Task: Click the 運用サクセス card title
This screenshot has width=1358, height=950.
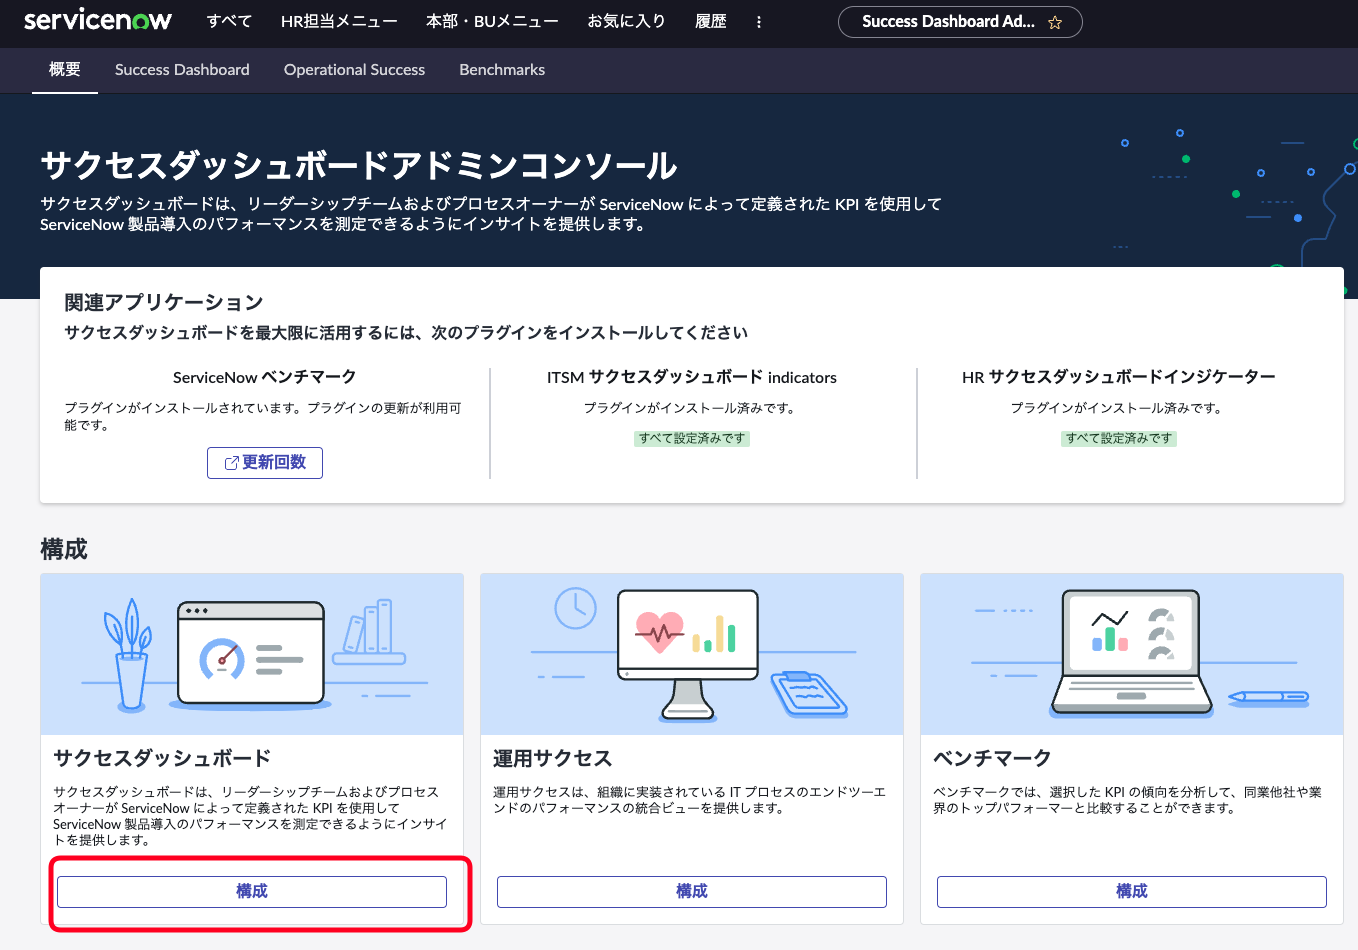Action: pos(552,758)
